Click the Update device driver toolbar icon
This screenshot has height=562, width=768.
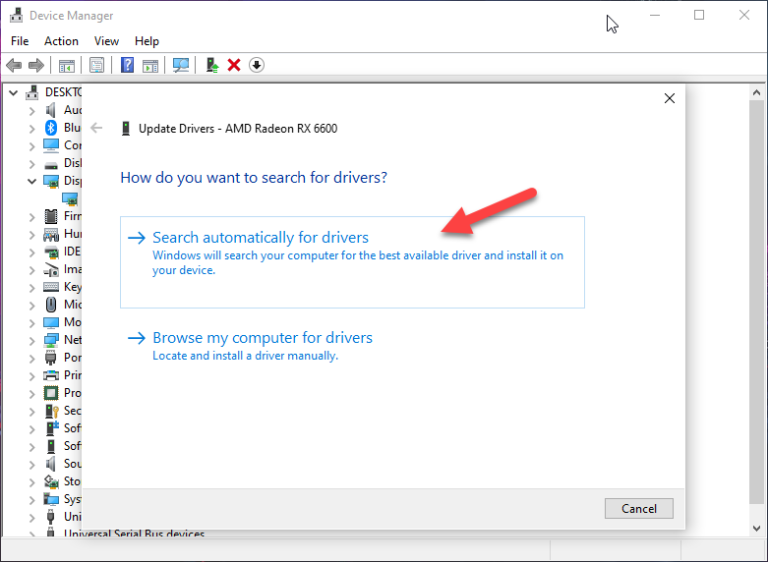212,65
